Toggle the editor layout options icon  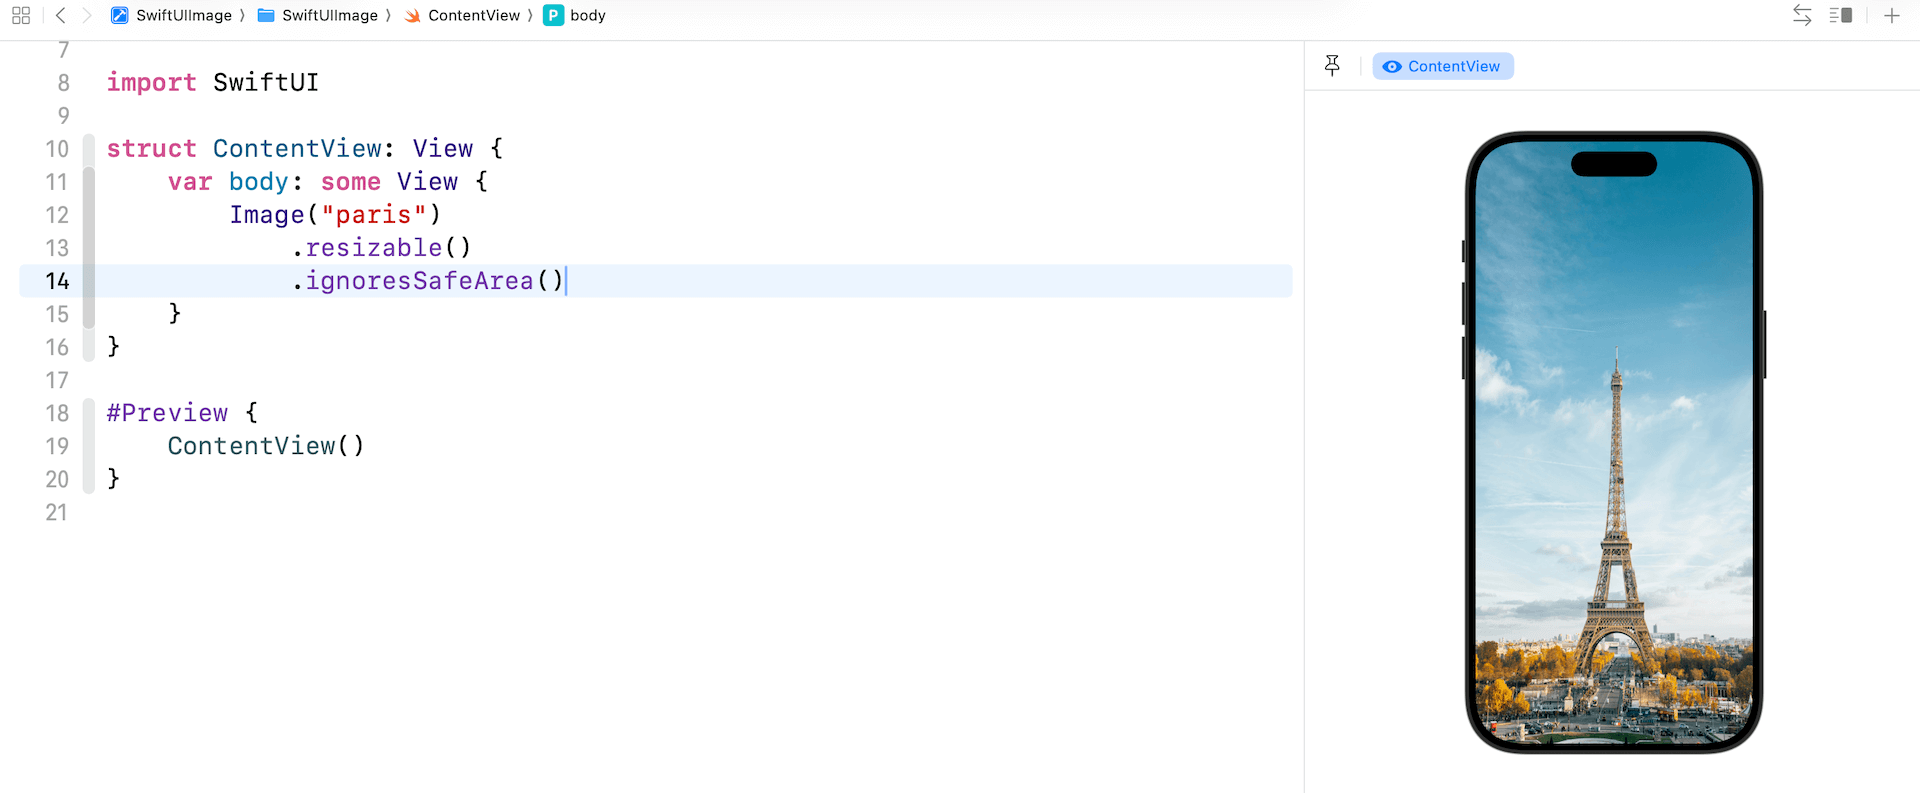point(1840,16)
